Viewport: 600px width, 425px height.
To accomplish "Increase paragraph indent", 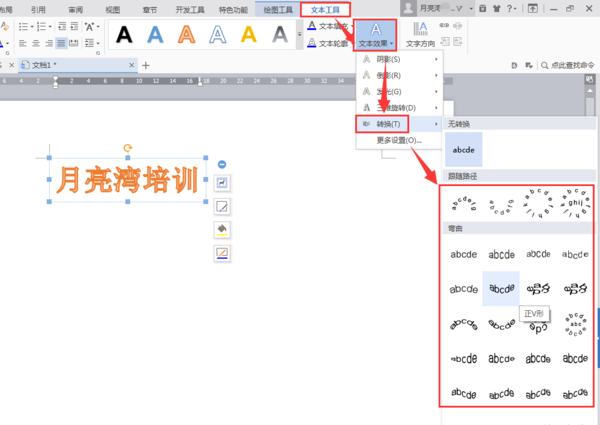I will click(74, 26).
